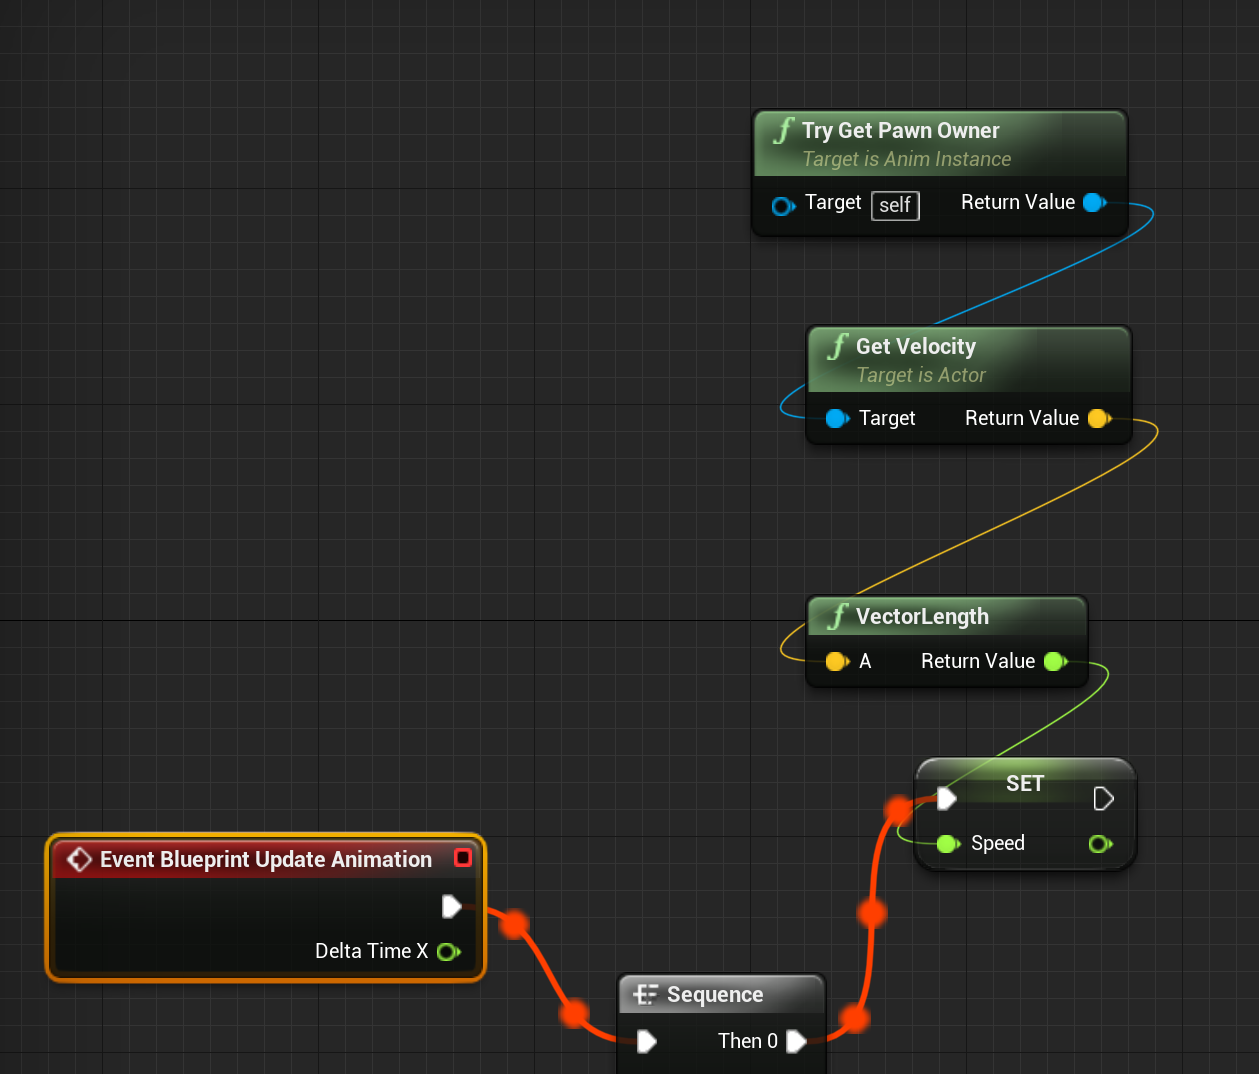Screen dimensions: 1259x1074
Task: Select the function icon on Try Get Pawn Owner
Action: 782,130
